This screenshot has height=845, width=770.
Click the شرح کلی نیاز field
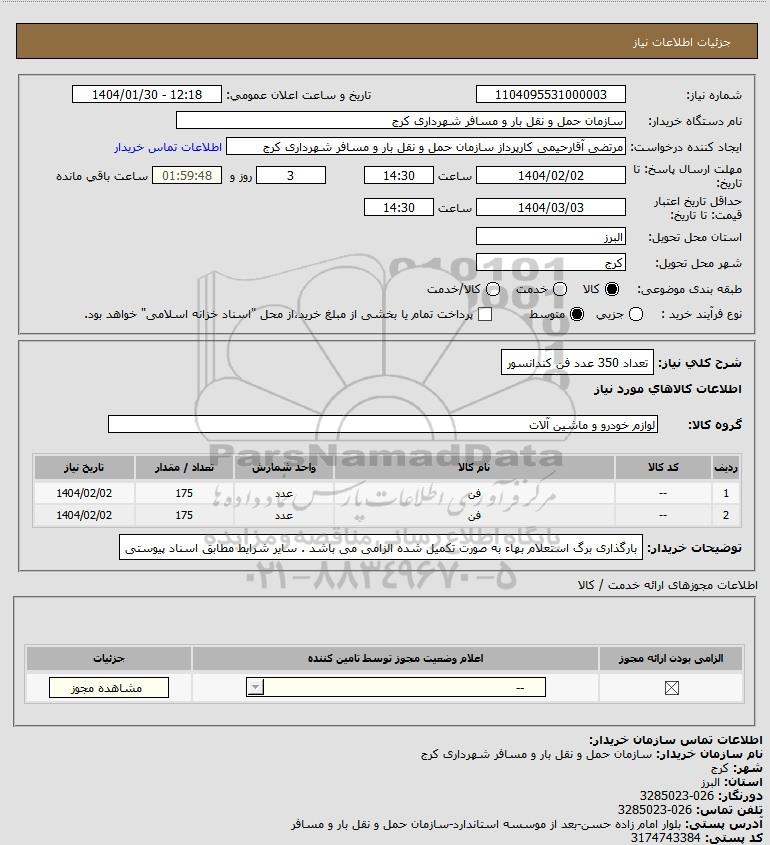pyautogui.click(x=577, y=363)
